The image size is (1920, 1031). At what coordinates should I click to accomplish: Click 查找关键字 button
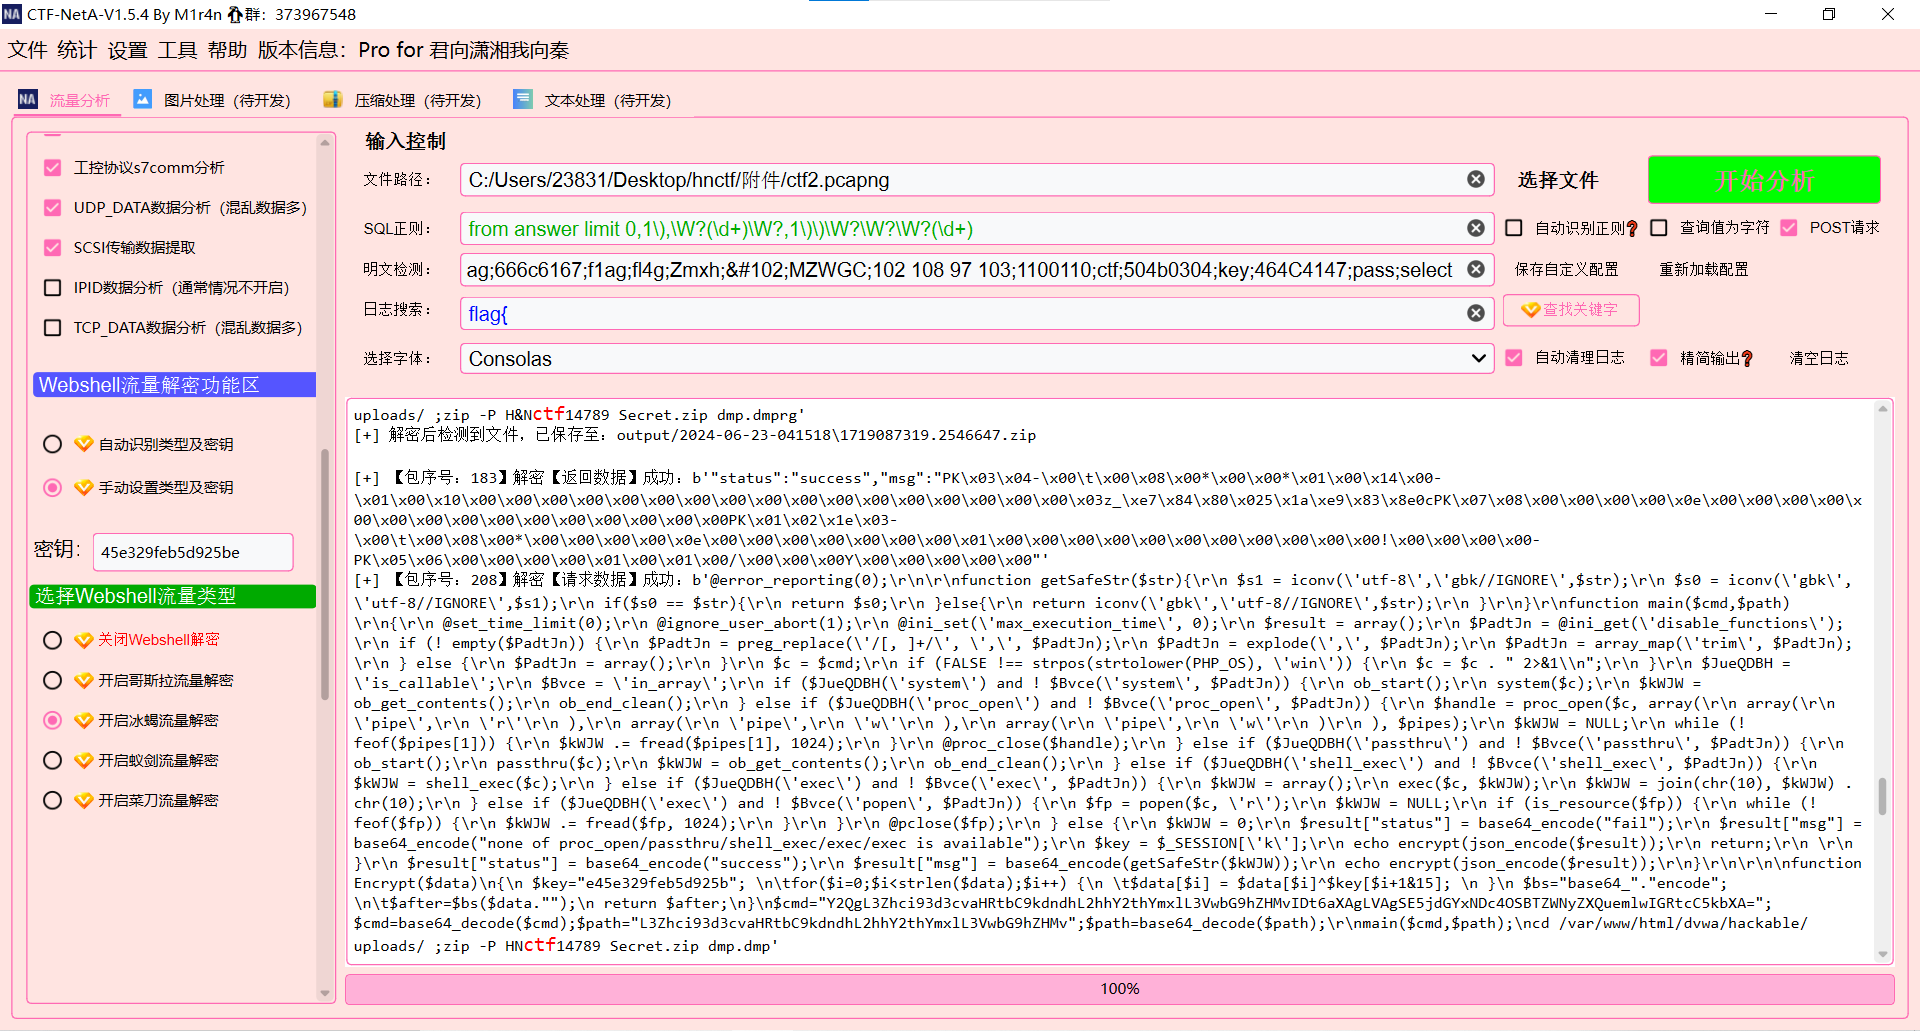pos(1571,310)
